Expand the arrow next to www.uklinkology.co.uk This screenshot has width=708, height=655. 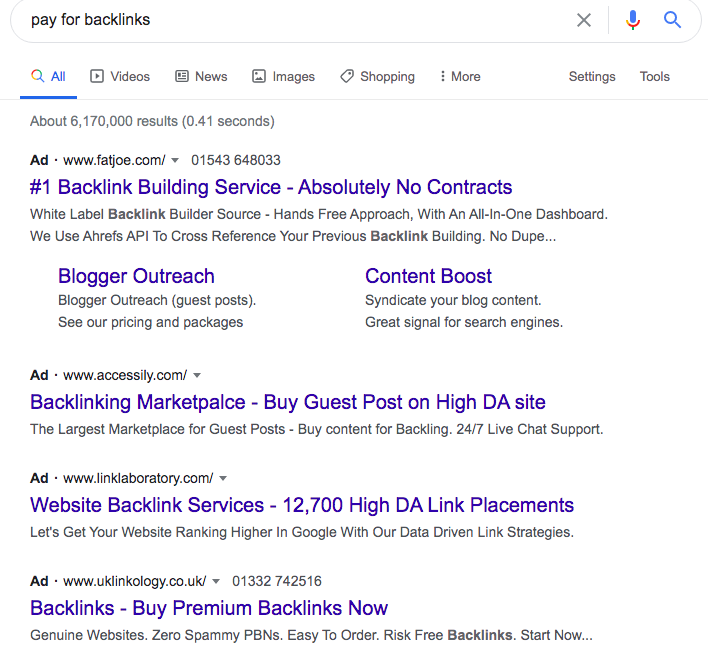click(x=216, y=581)
